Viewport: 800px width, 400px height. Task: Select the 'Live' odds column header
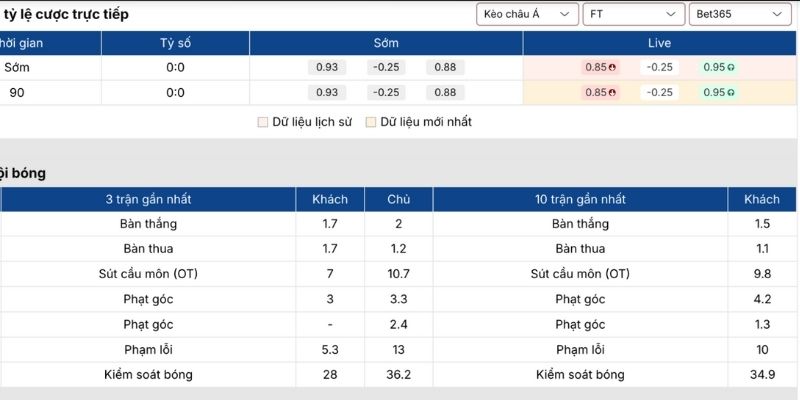[x=660, y=43]
